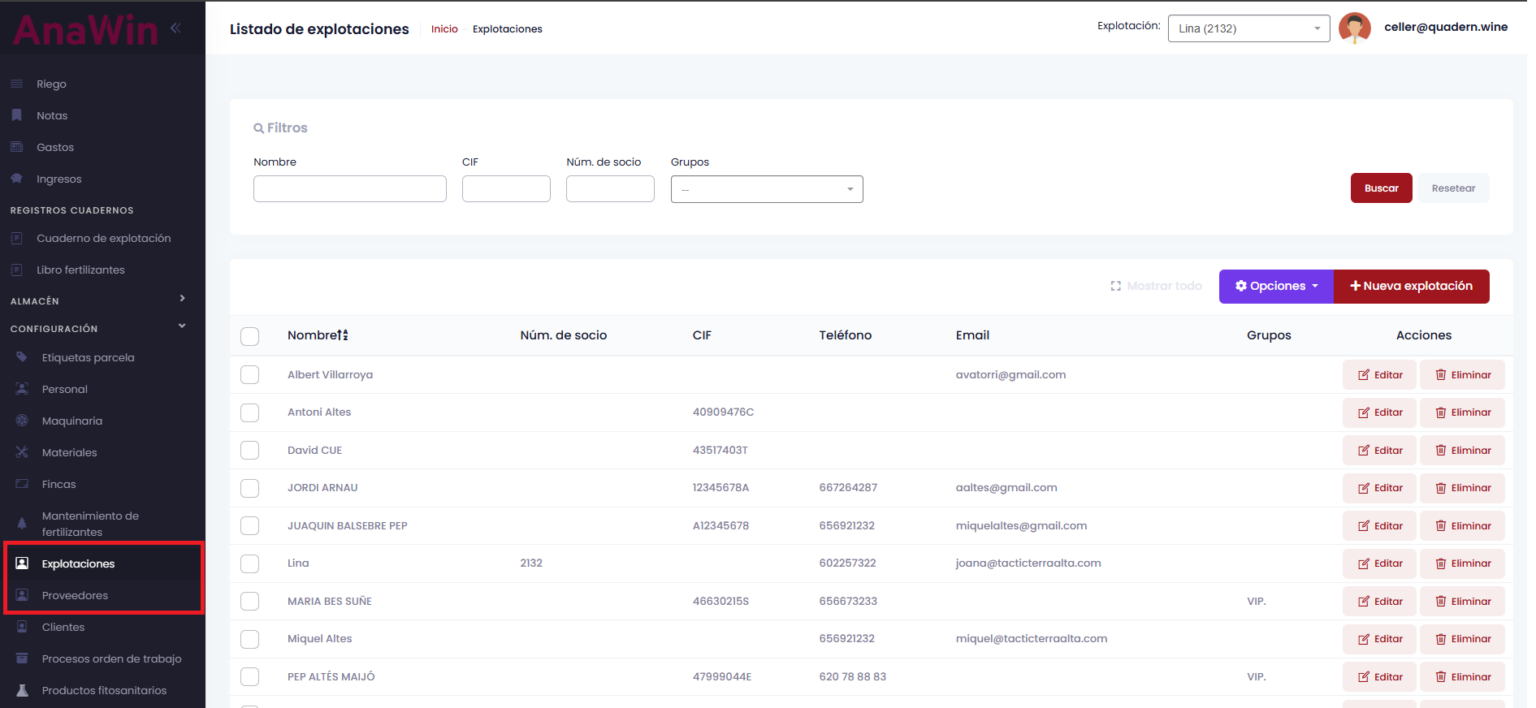This screenshot has height=708, width=1536.
Task: Click the Riego sidebar icon
Action: point(16,84)
